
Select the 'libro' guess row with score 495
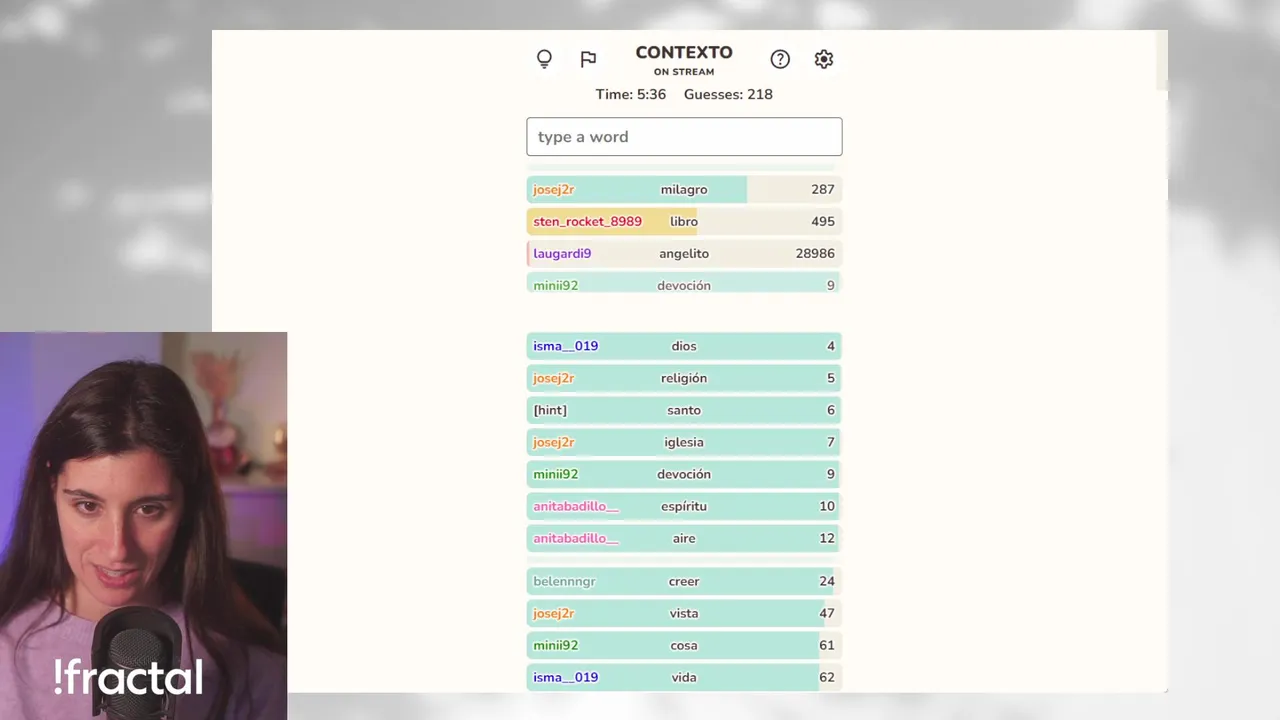click(x=684, y=222)
